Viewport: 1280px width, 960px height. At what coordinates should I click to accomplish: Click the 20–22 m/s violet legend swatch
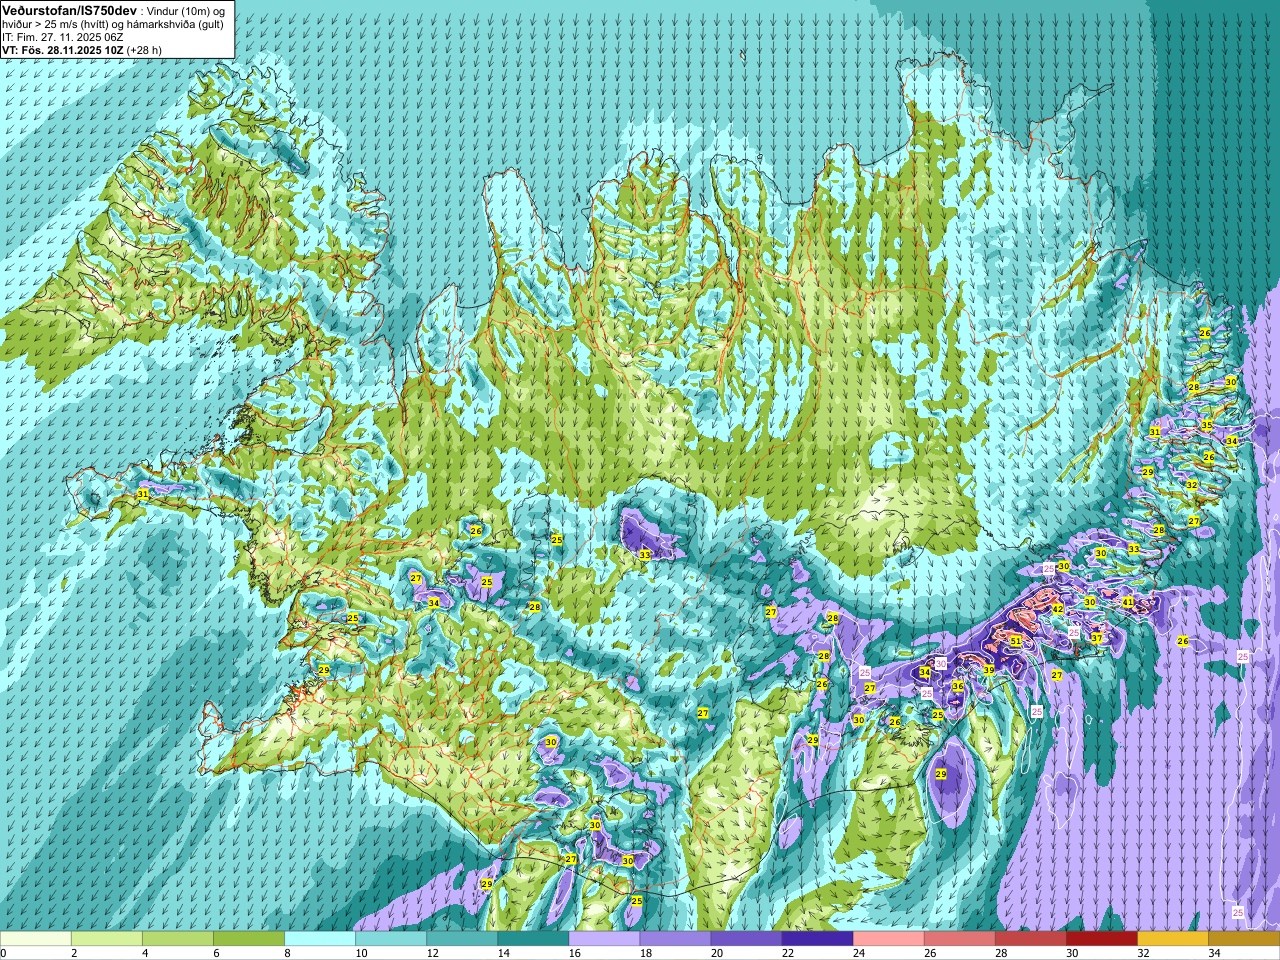point(746,939)
